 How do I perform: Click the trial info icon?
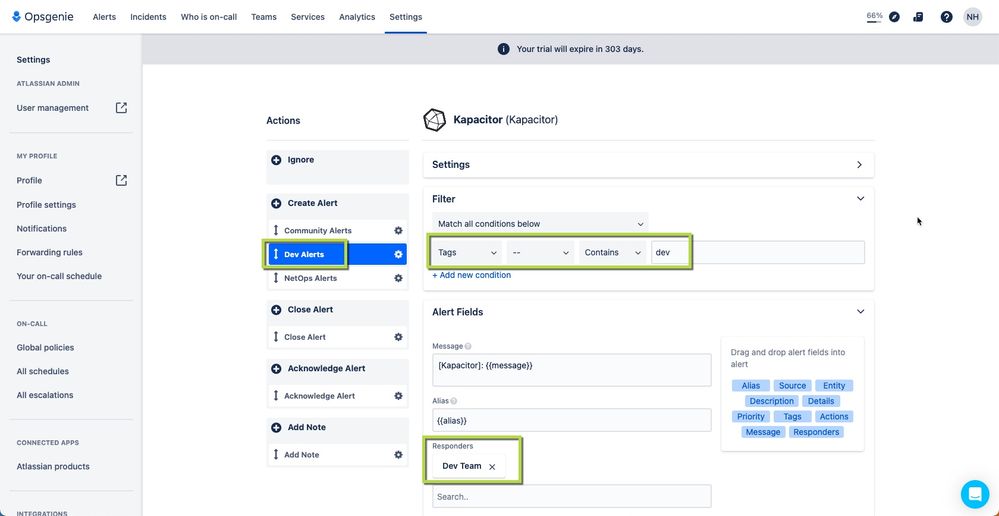point(503,49)
